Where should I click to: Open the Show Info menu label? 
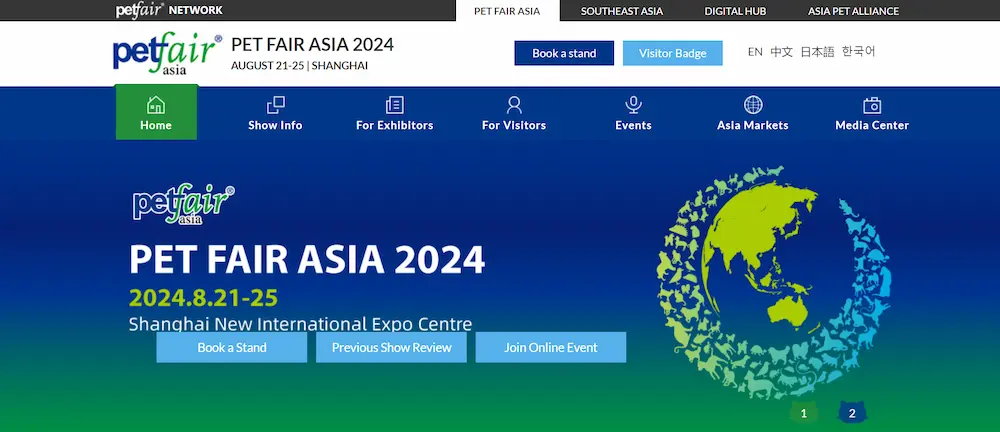(x=276, y=125)
